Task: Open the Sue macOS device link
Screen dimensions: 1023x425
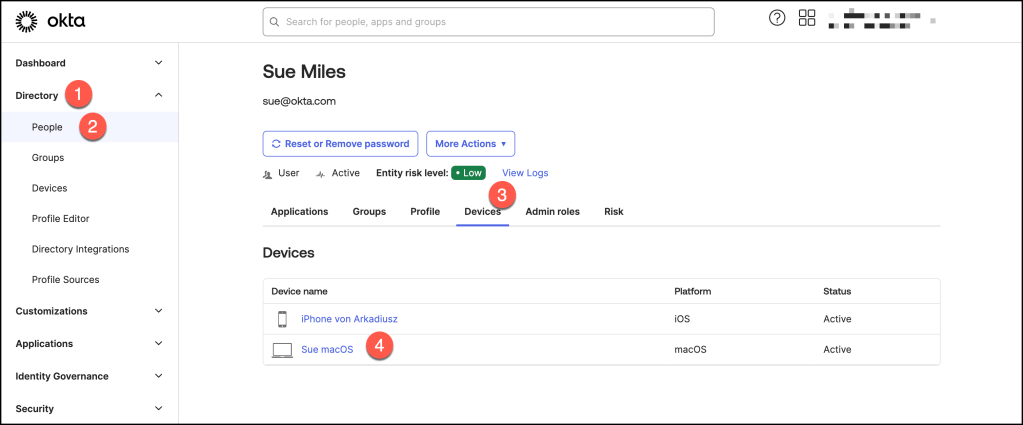Action: (327, 350)
